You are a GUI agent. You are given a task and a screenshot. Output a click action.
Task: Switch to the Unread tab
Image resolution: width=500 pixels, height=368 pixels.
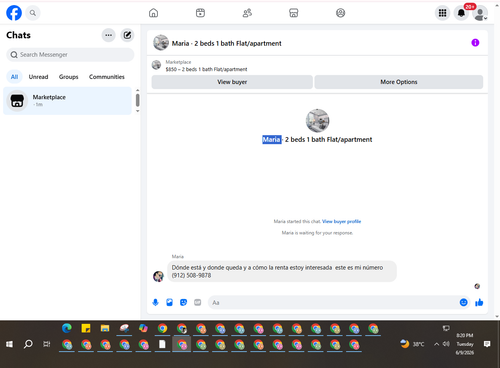click(x=38, y=77)
